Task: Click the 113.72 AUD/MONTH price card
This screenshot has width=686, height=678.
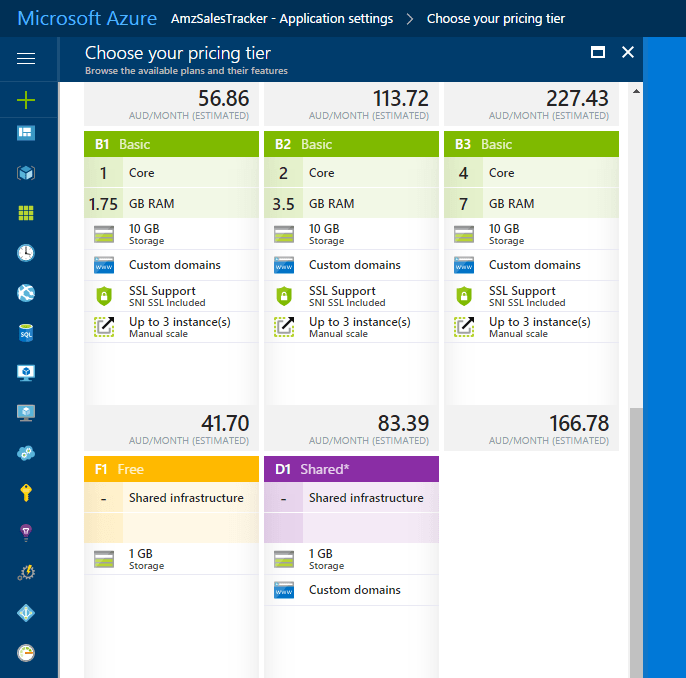Action: click(x=351, y=105)
